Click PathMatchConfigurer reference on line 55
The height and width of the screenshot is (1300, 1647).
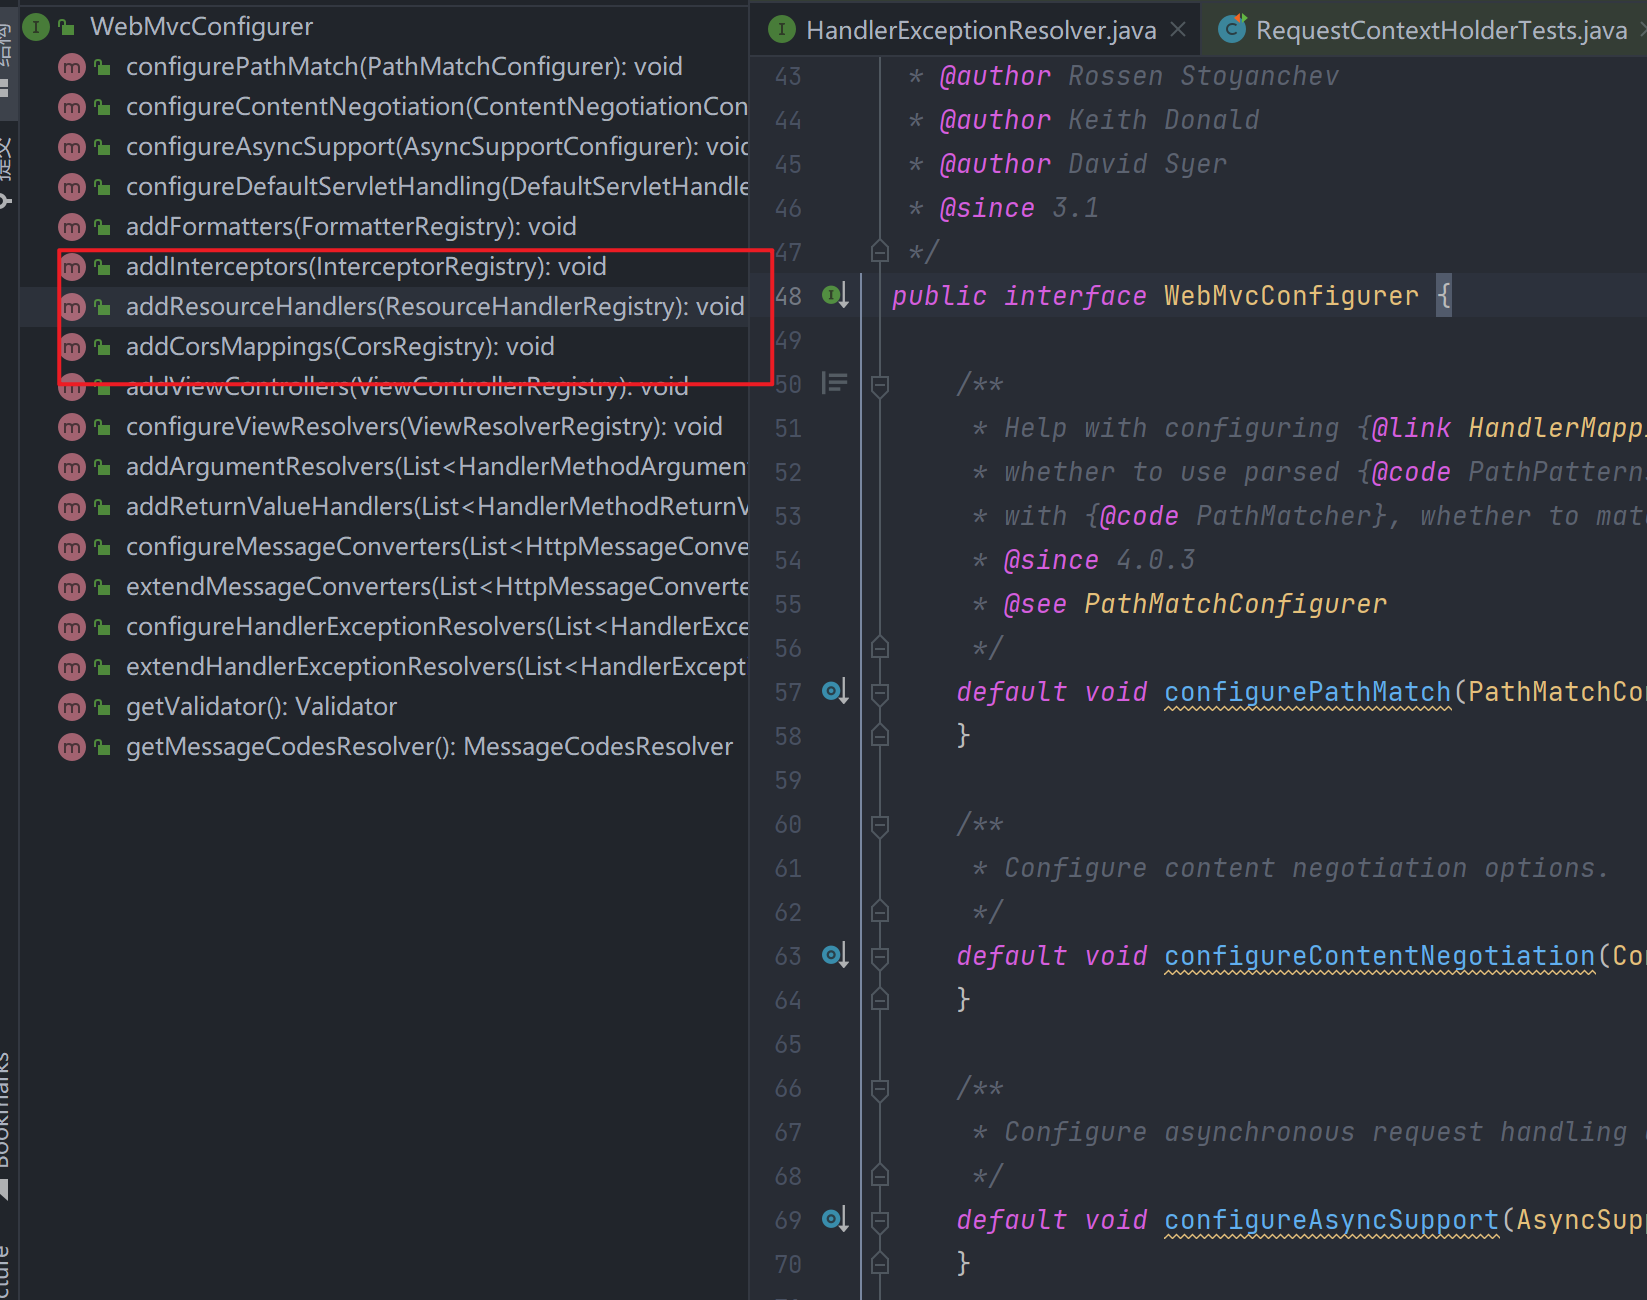coord(1235,604)
